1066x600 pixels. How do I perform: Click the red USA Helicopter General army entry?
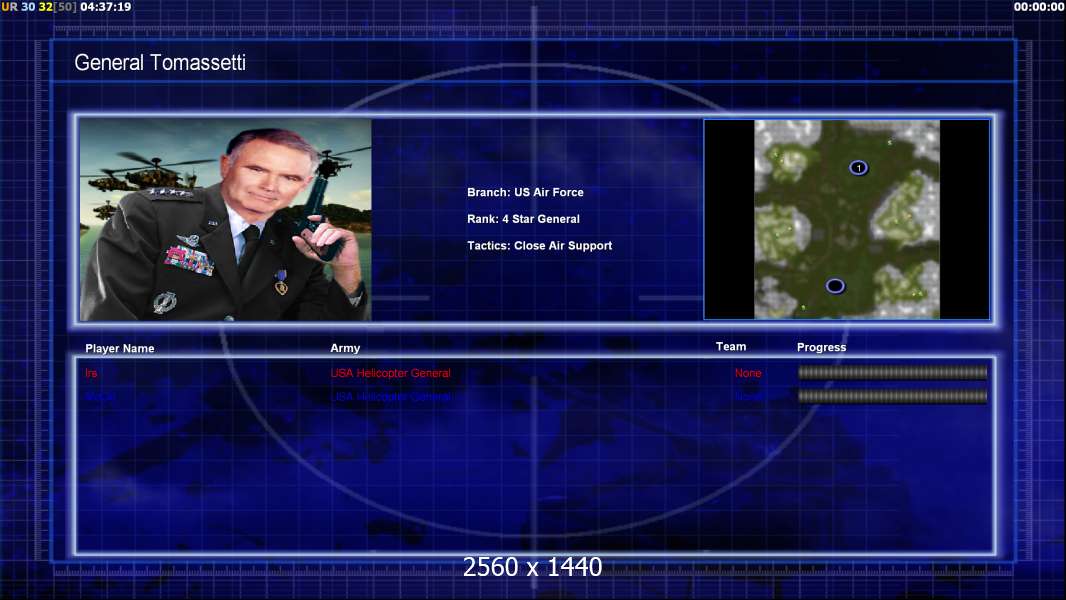(x=390, y=373)
